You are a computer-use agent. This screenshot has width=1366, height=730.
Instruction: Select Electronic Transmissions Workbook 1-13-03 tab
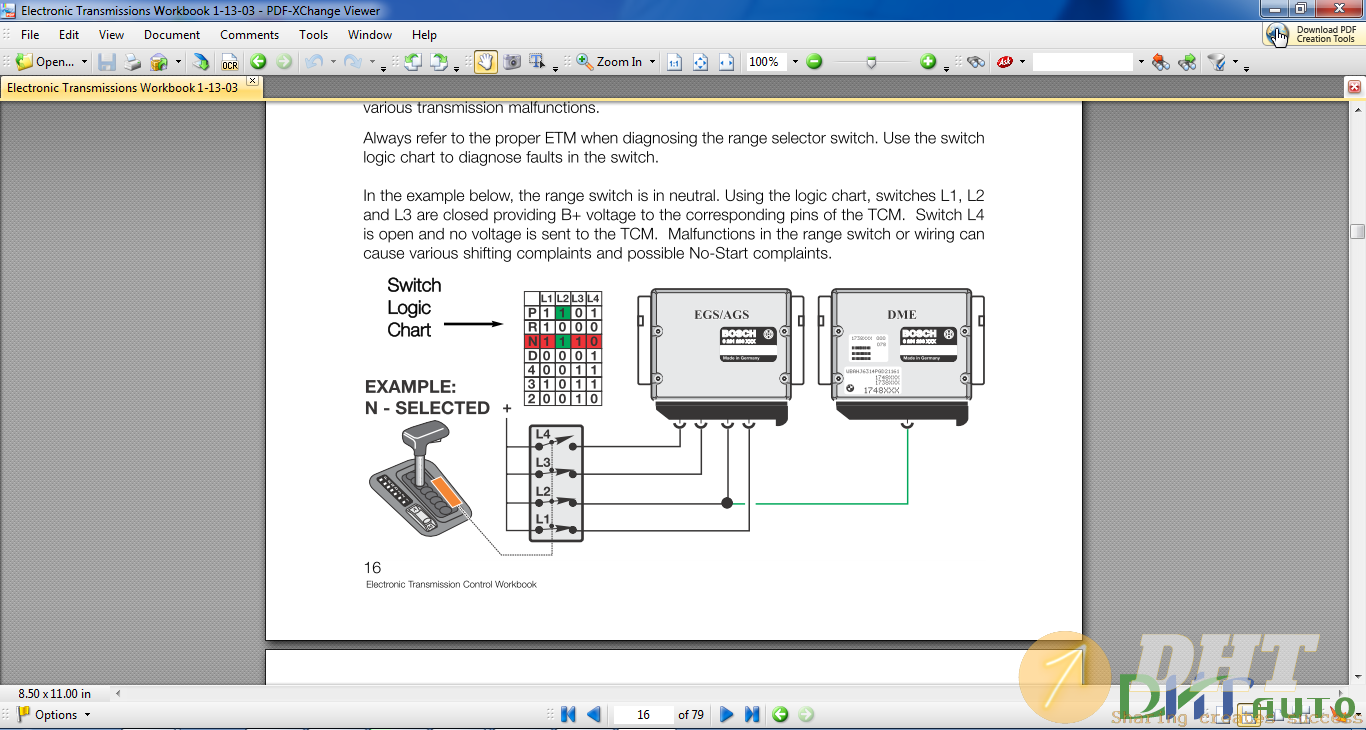[x=122, y=88]
